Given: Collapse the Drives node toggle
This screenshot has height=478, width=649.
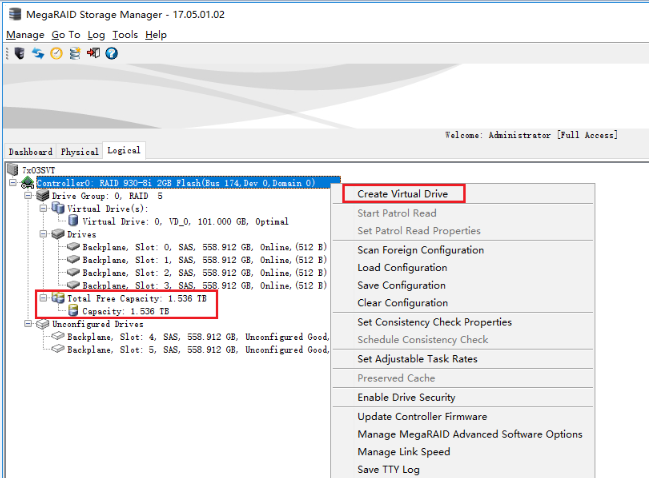Looking at the screenshot, I should coord(43,234).
